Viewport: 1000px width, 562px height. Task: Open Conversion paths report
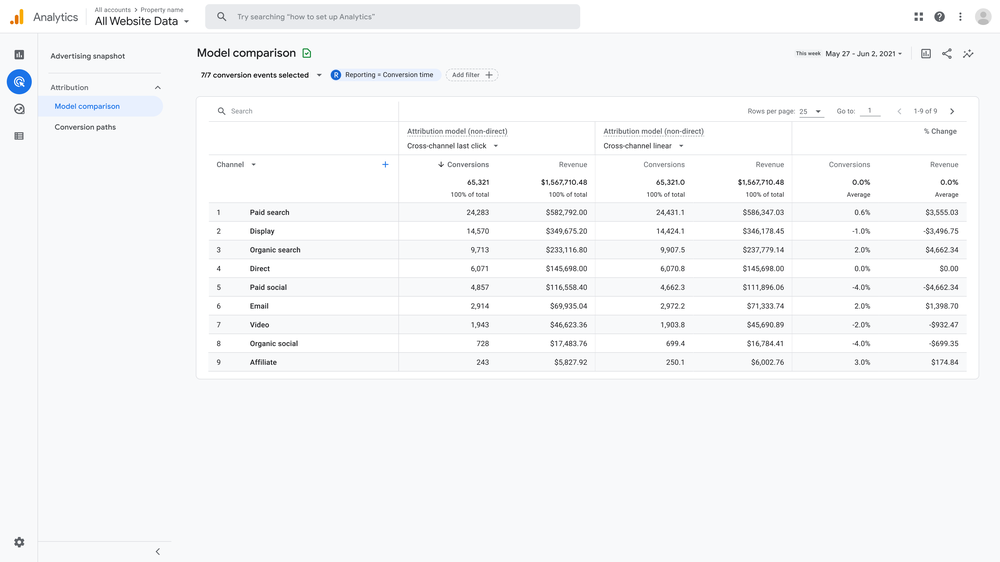point(85,127)
